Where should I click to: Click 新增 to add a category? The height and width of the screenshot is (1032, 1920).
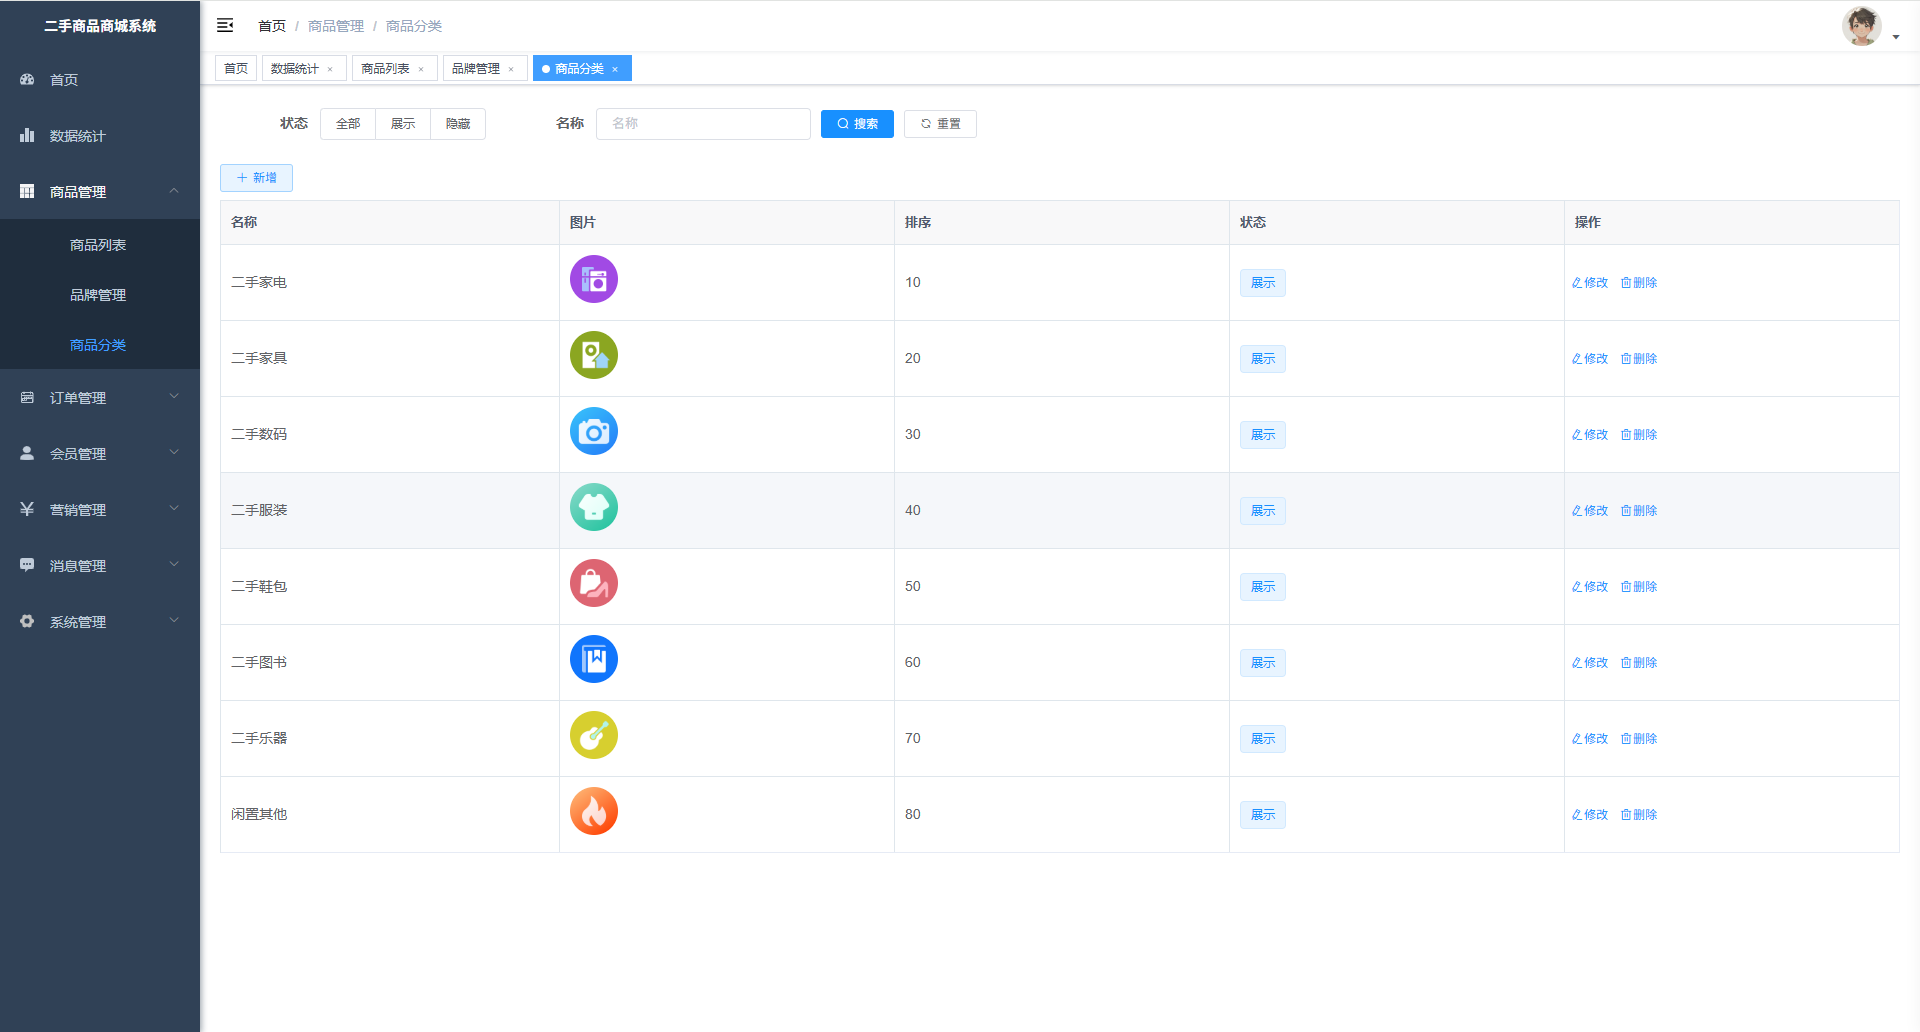tap(256, 178)
